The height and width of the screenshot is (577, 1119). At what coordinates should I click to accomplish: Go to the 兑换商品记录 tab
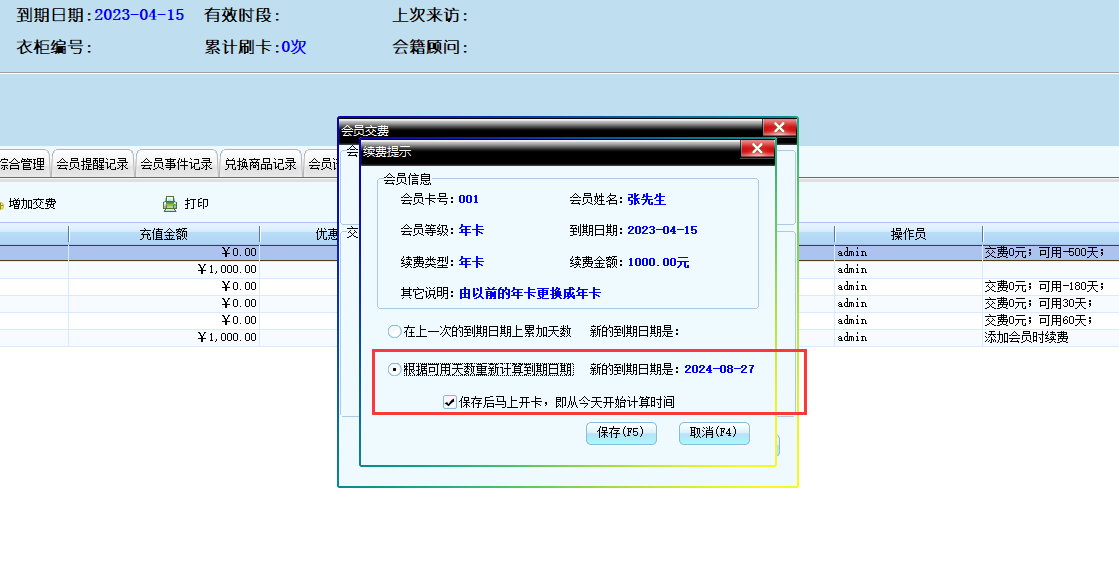coord(260,164)
